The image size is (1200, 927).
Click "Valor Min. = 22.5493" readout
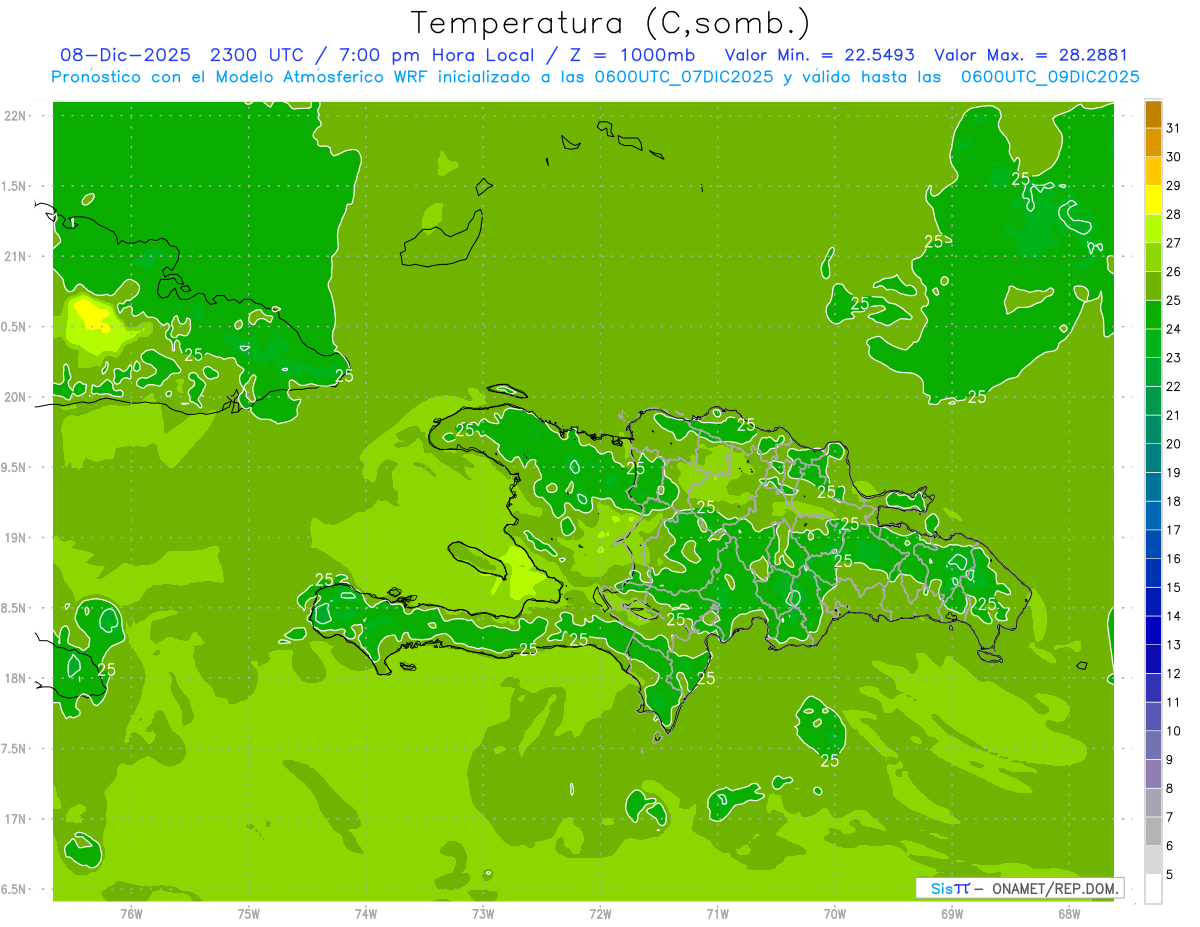pyautogui.click(x=820, y=56)
